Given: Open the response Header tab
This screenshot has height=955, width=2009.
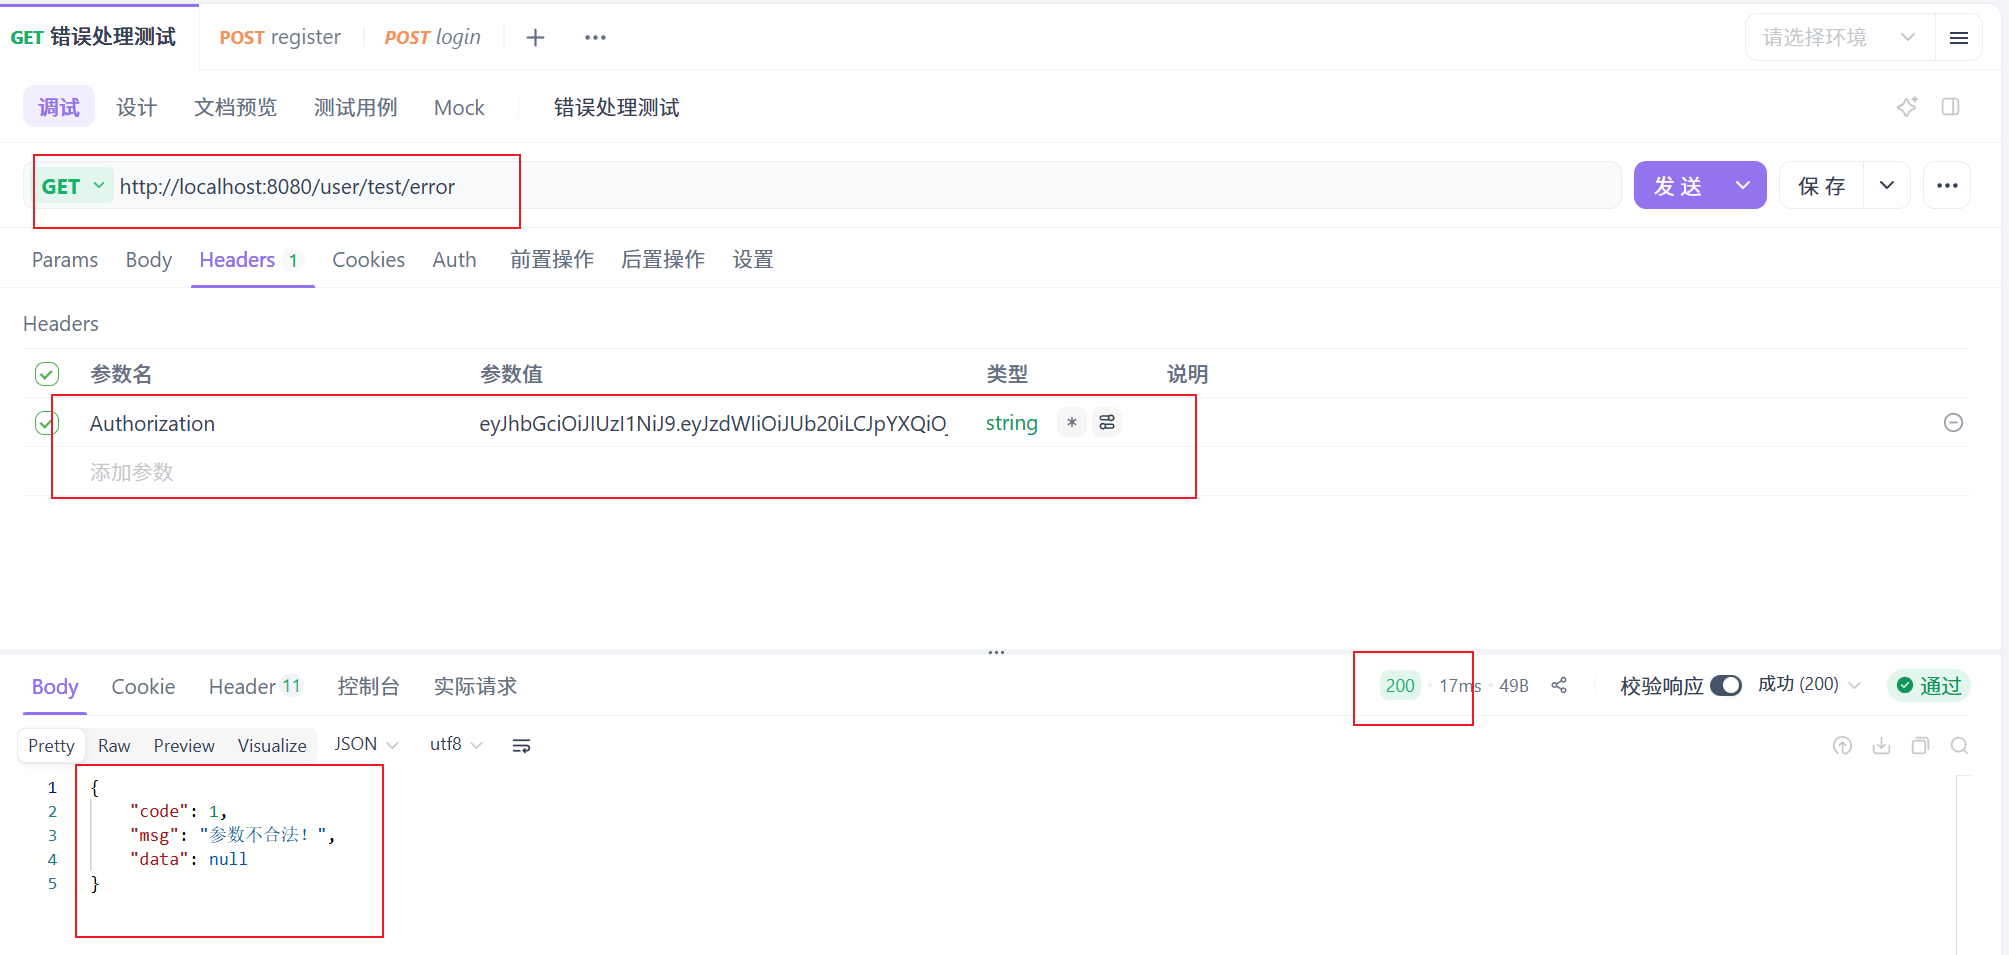Looking at the screenshot, I should click(255, 687).
